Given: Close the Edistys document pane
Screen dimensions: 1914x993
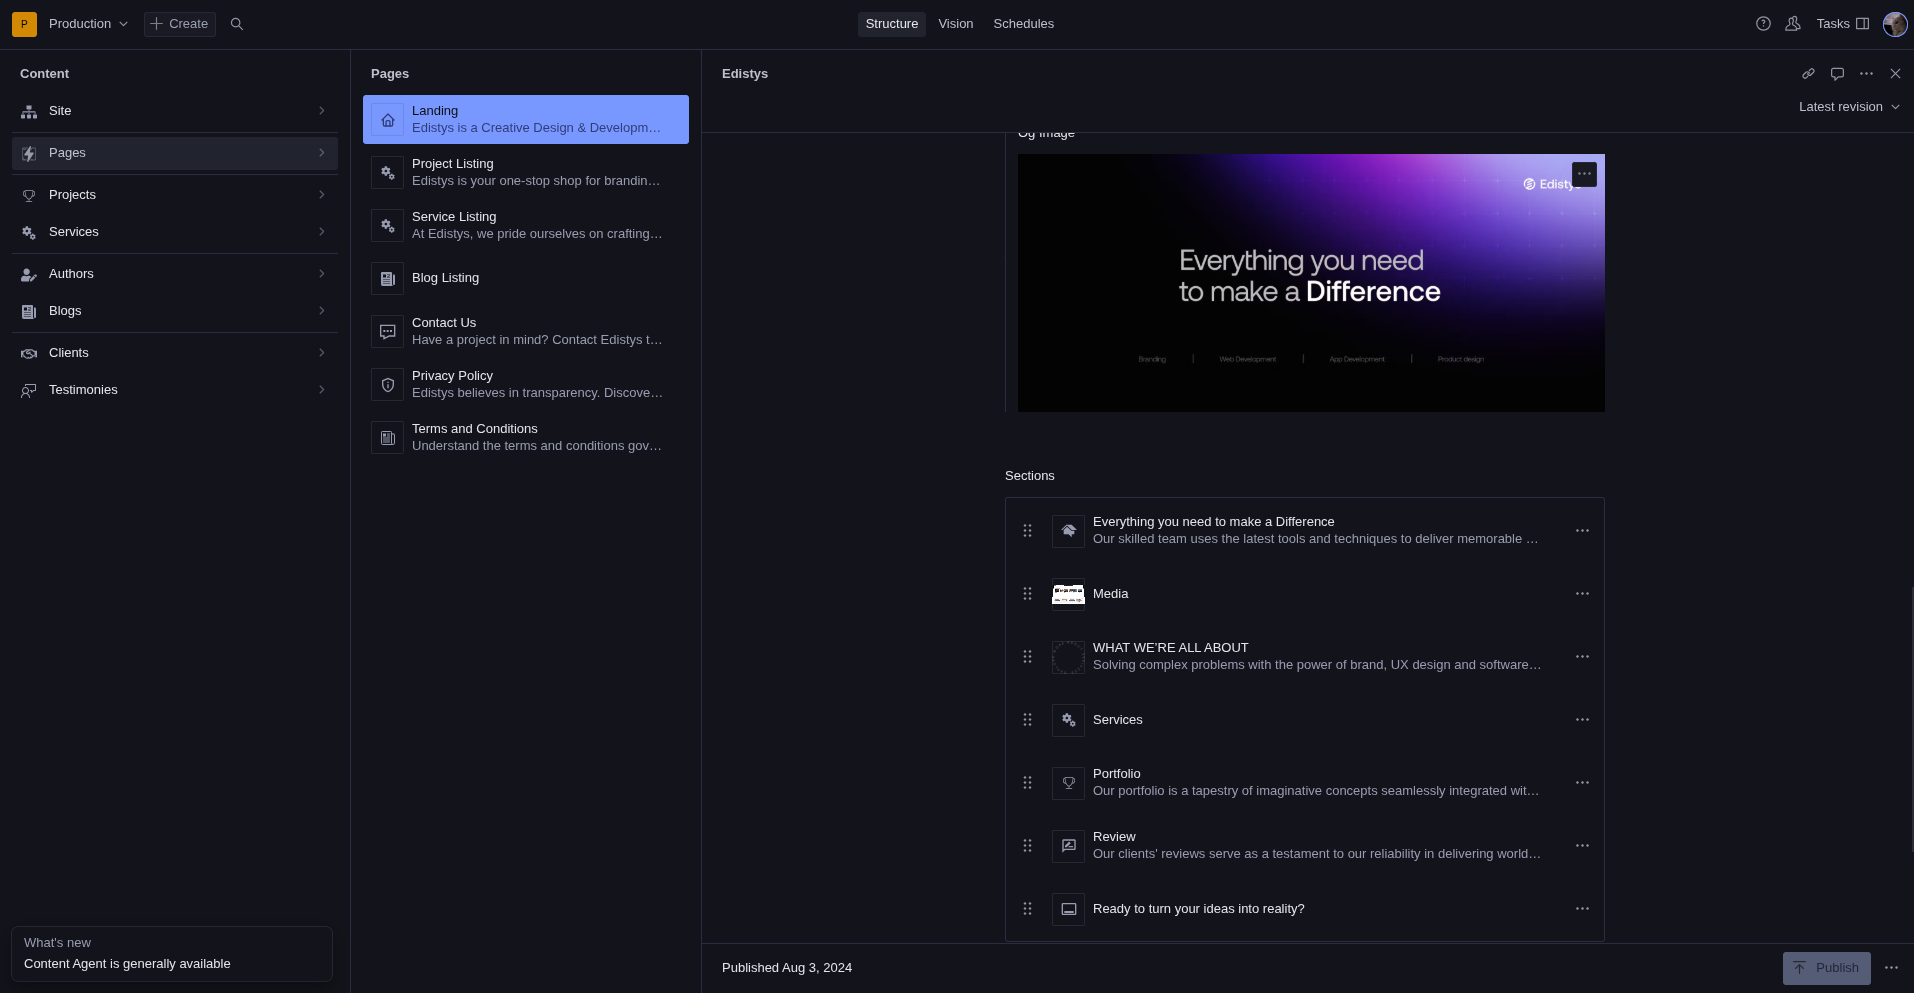Looking at the screenshot, I should [x=1895, y=74].
